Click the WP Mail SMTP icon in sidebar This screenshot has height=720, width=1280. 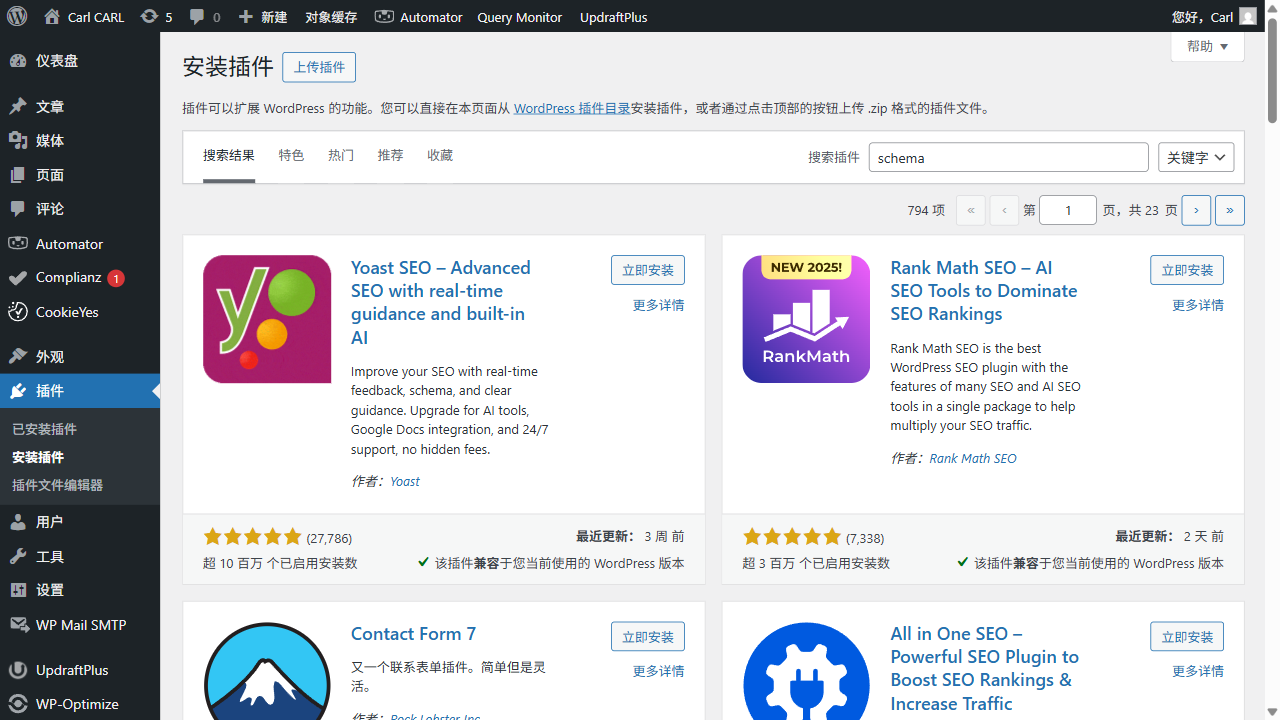pos(18,624)
